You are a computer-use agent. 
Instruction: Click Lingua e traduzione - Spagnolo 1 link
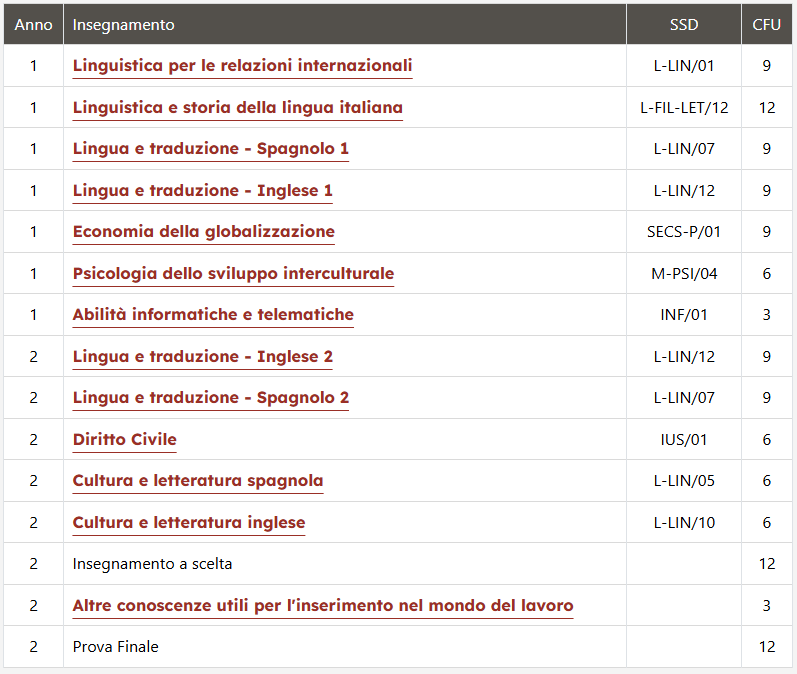point(210,148)
